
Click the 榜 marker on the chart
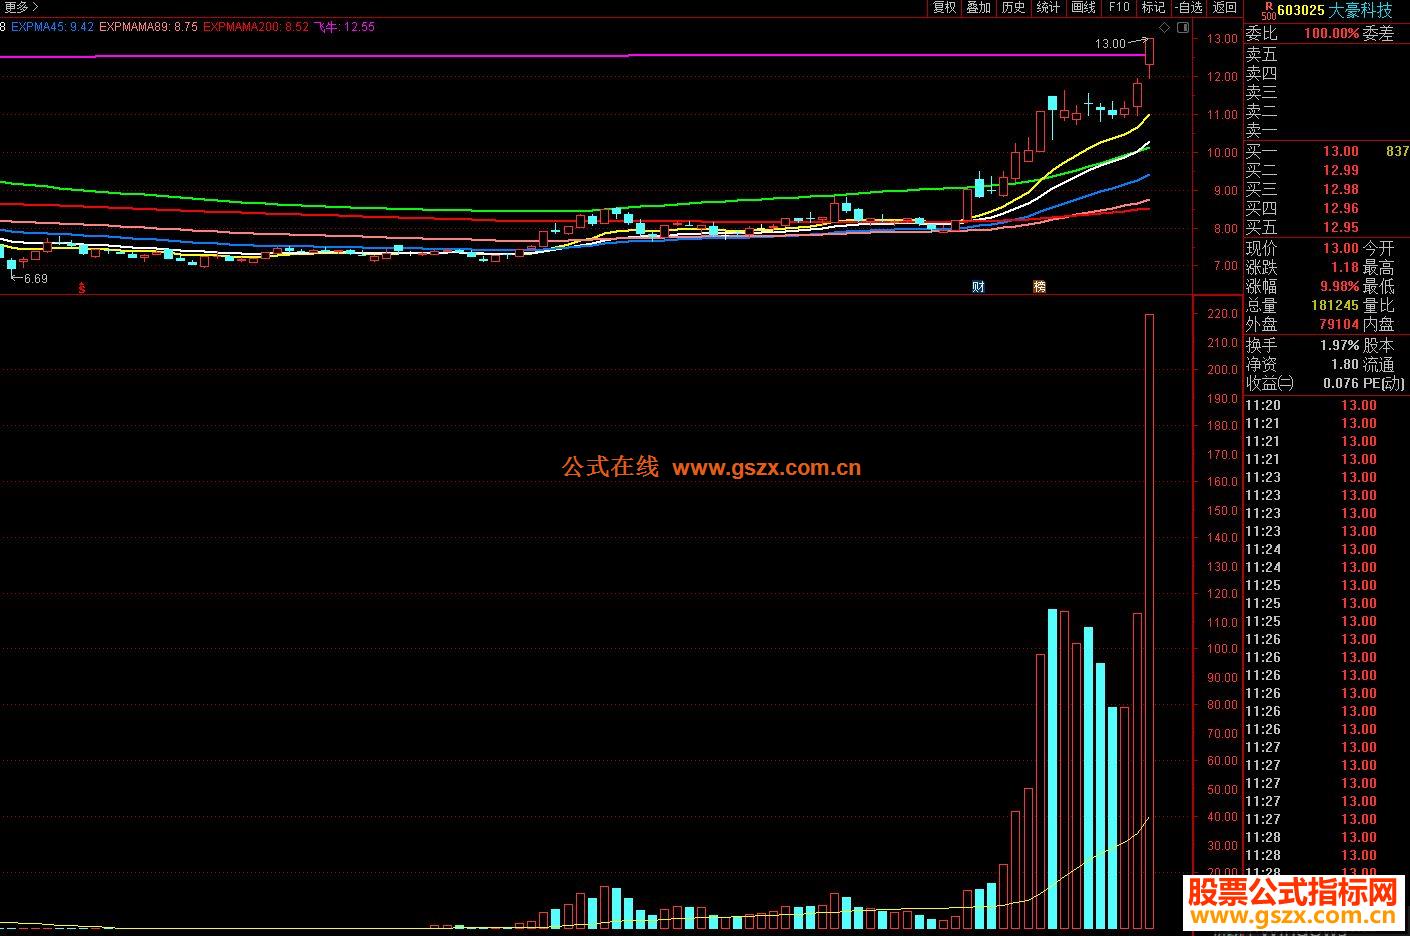(1039, 286)
